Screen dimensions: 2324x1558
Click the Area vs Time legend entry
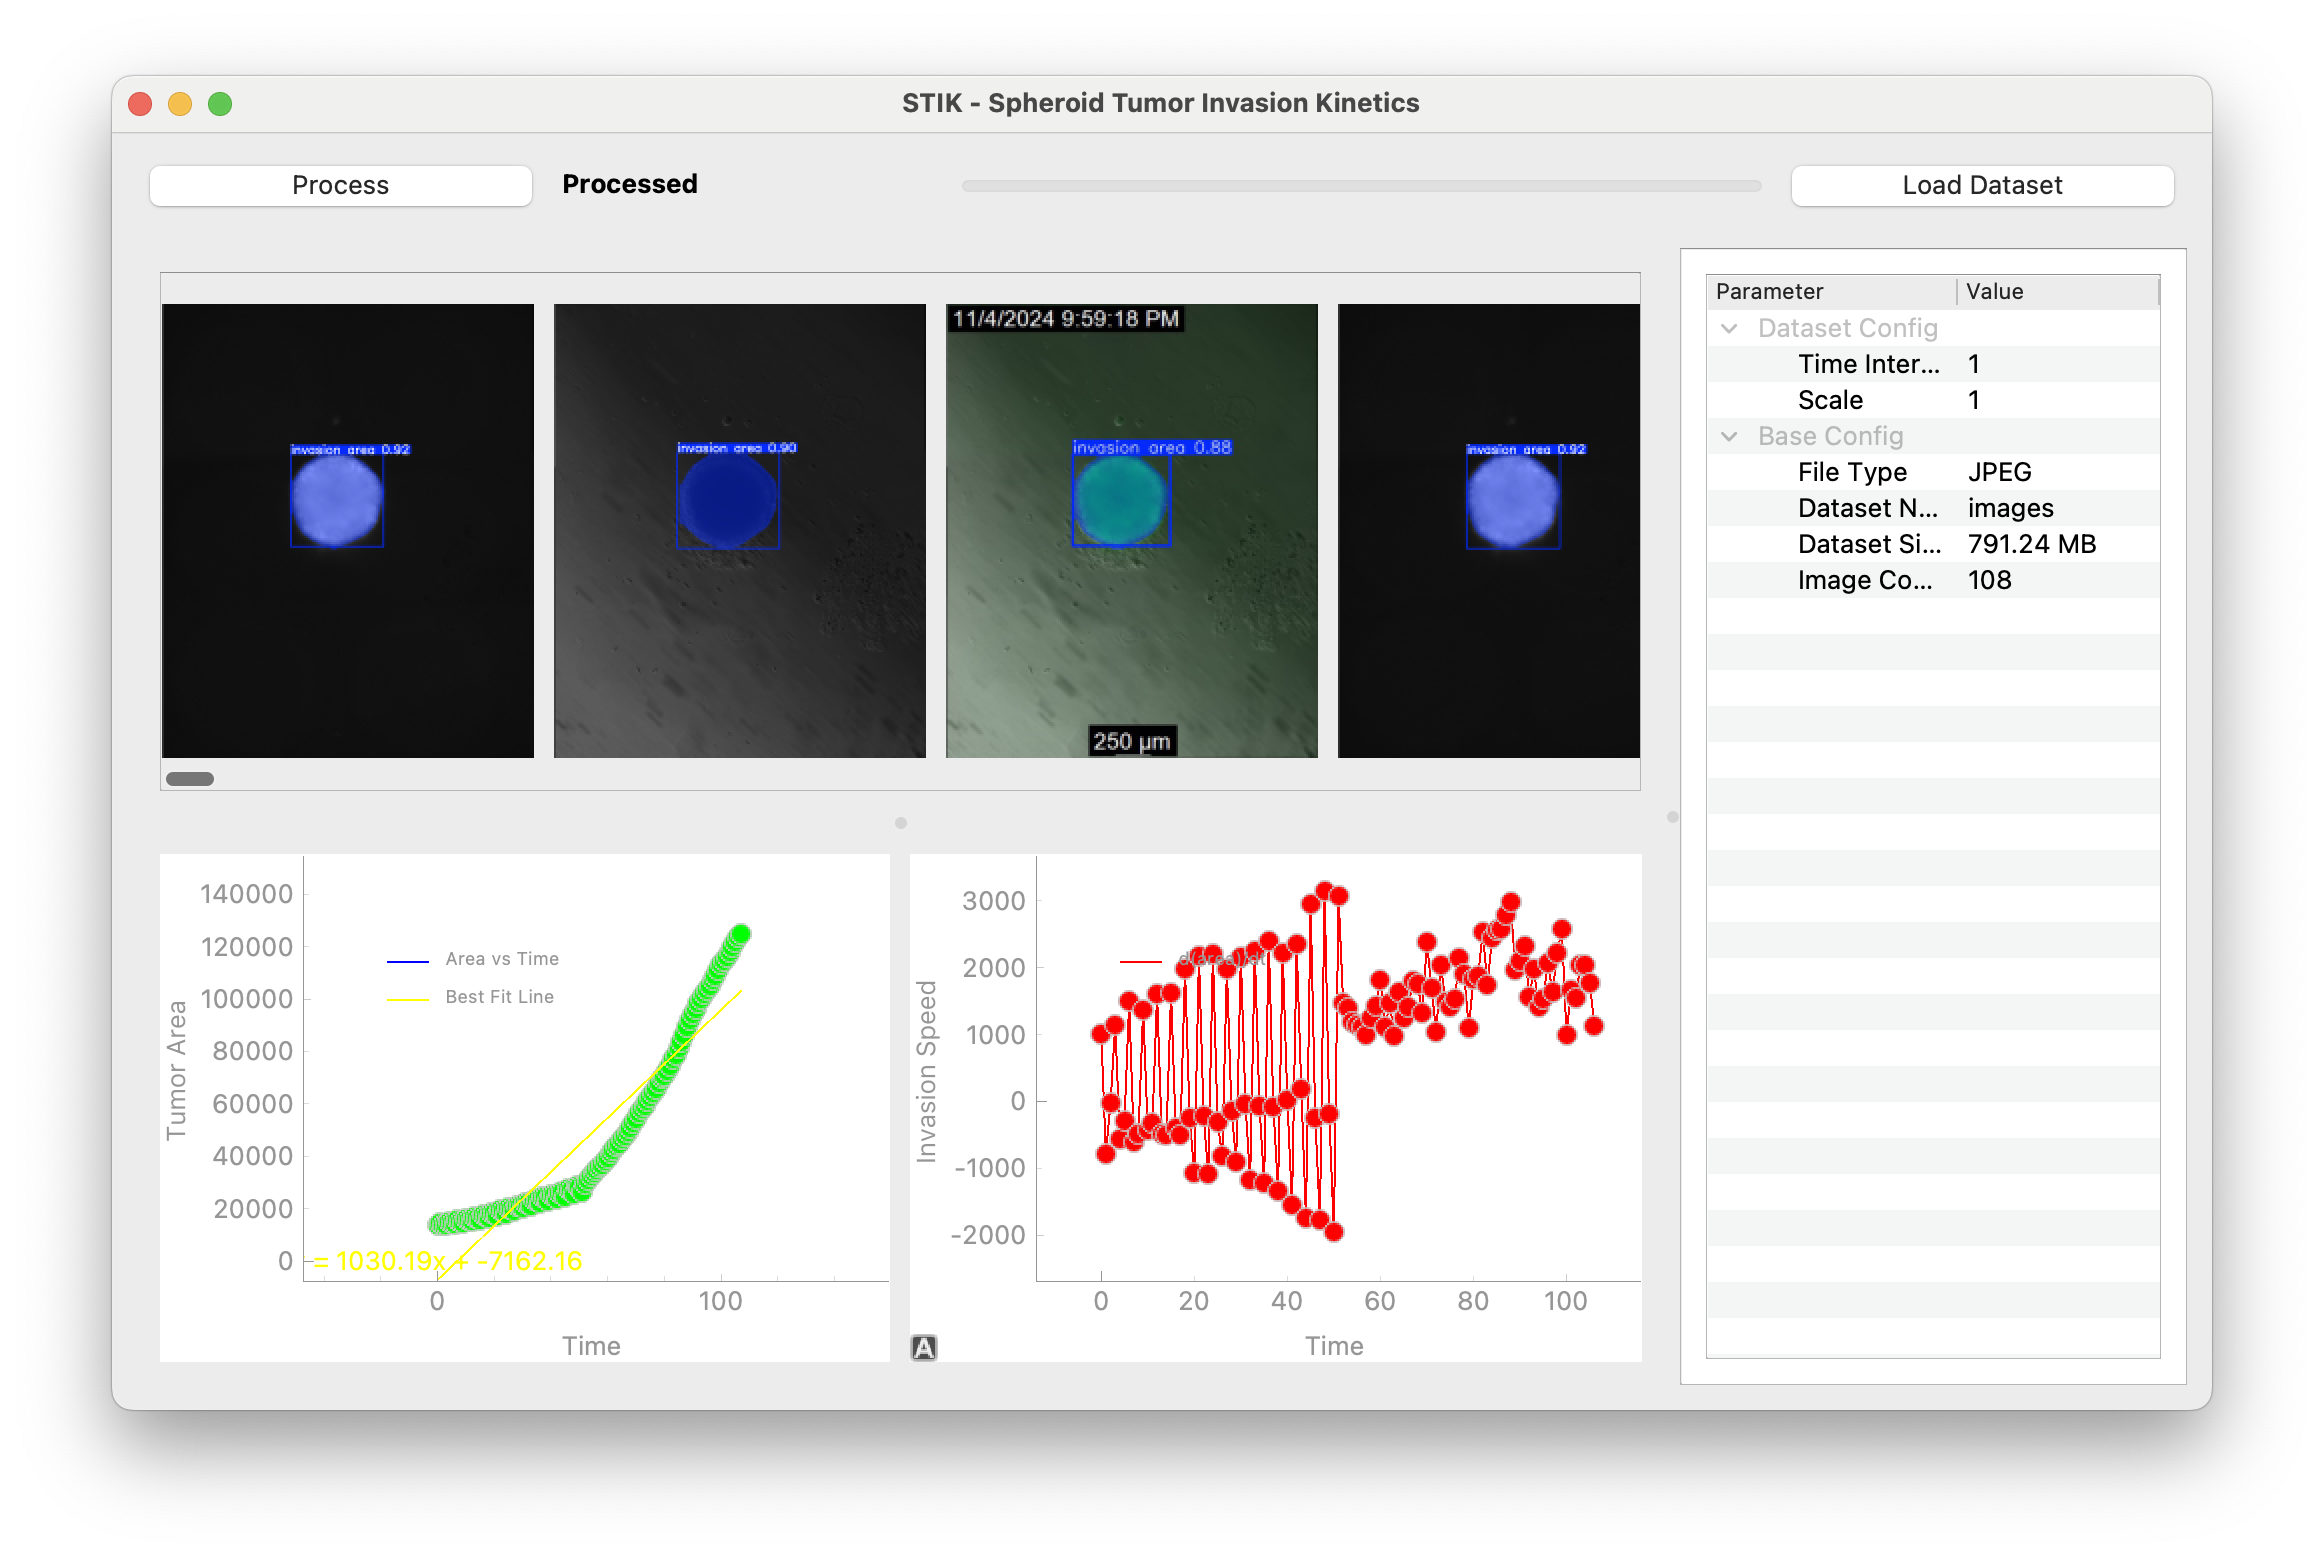point(501,959)
